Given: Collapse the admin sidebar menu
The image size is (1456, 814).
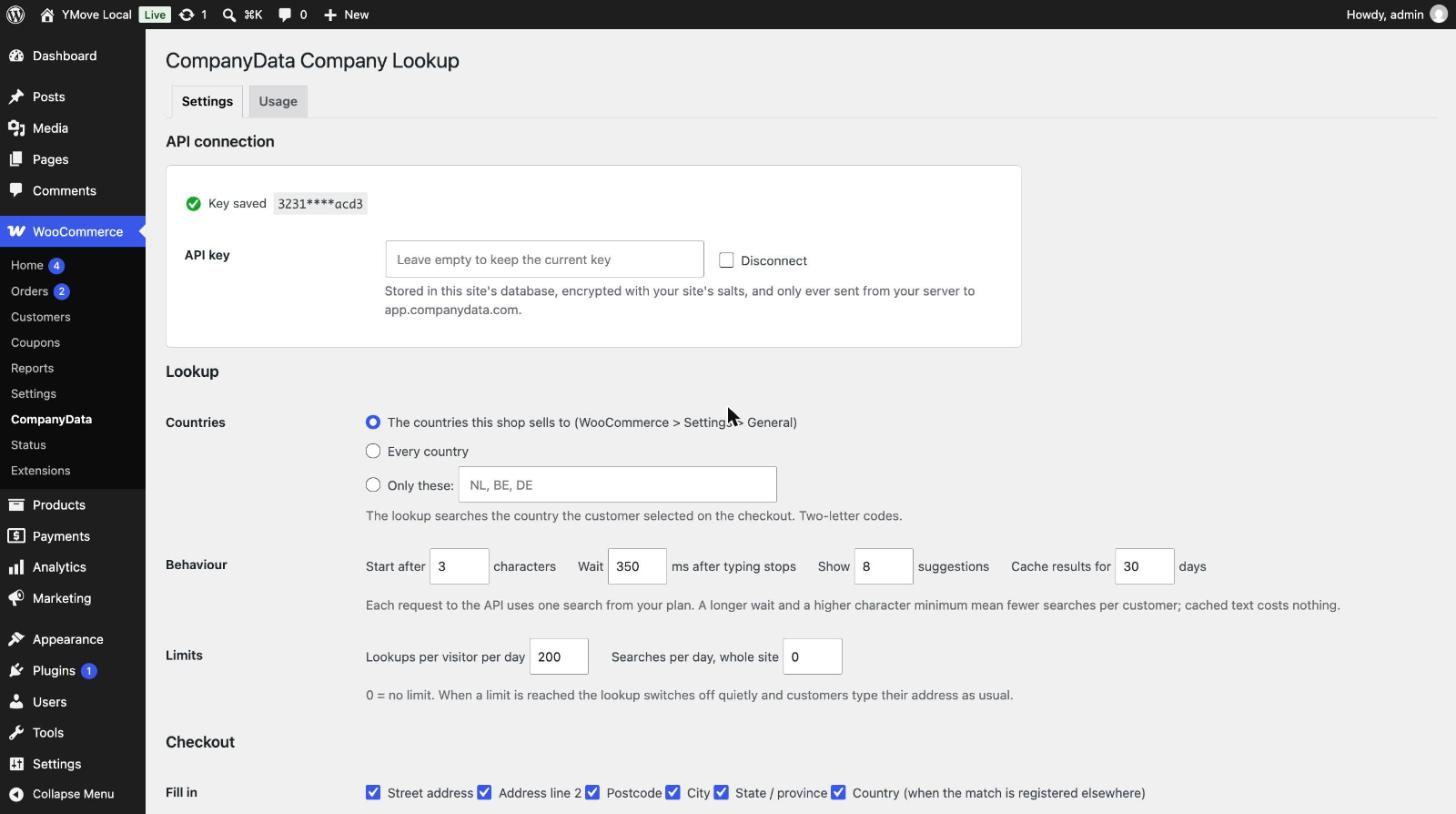Looking at the screenshot, I should click(72, 794).
